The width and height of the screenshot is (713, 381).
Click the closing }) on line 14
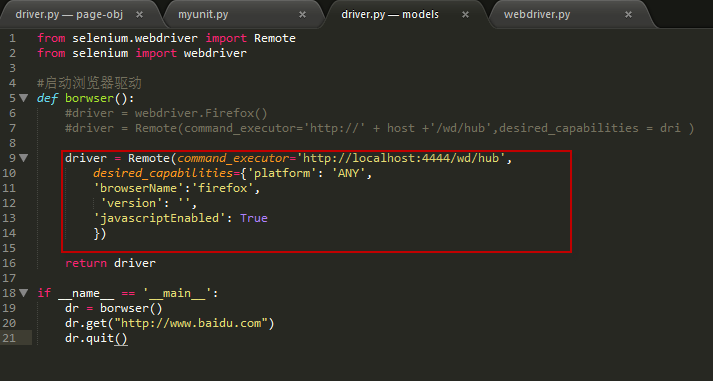point(100,234)
